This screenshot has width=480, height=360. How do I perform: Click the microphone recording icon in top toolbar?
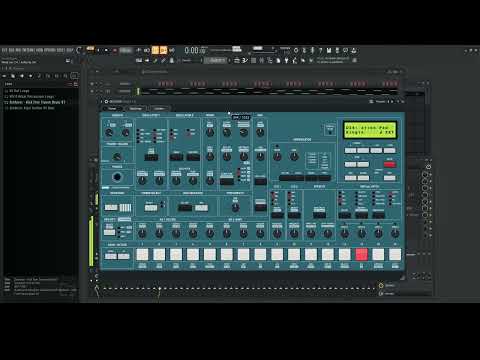(312, 50)
